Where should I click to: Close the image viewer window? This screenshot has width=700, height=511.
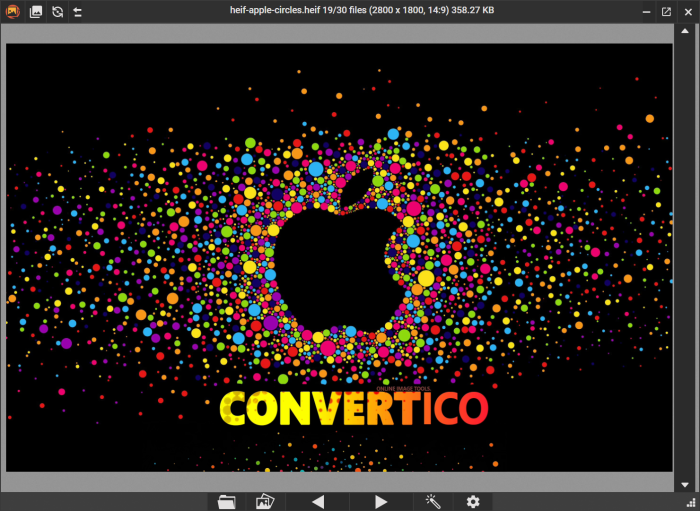point(688,12)
